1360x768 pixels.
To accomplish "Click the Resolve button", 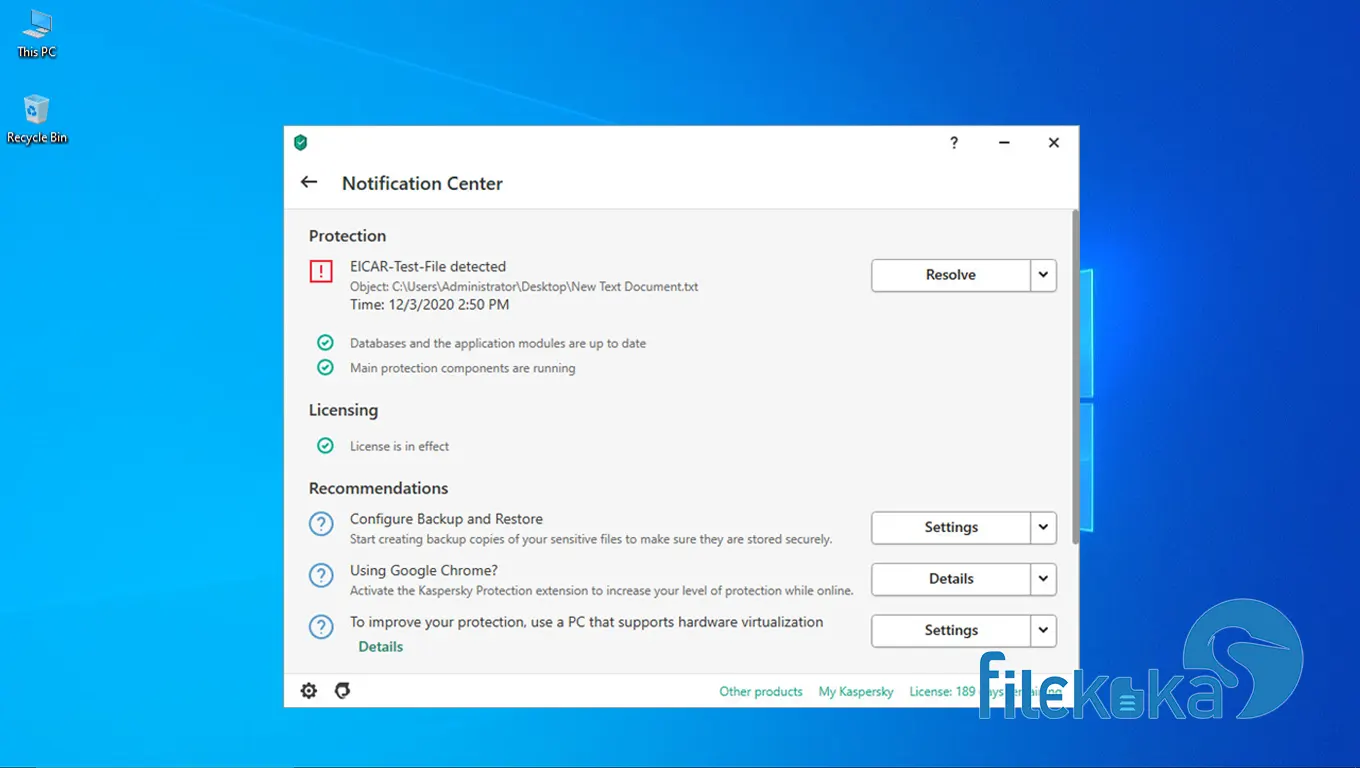I will (951, 275).
